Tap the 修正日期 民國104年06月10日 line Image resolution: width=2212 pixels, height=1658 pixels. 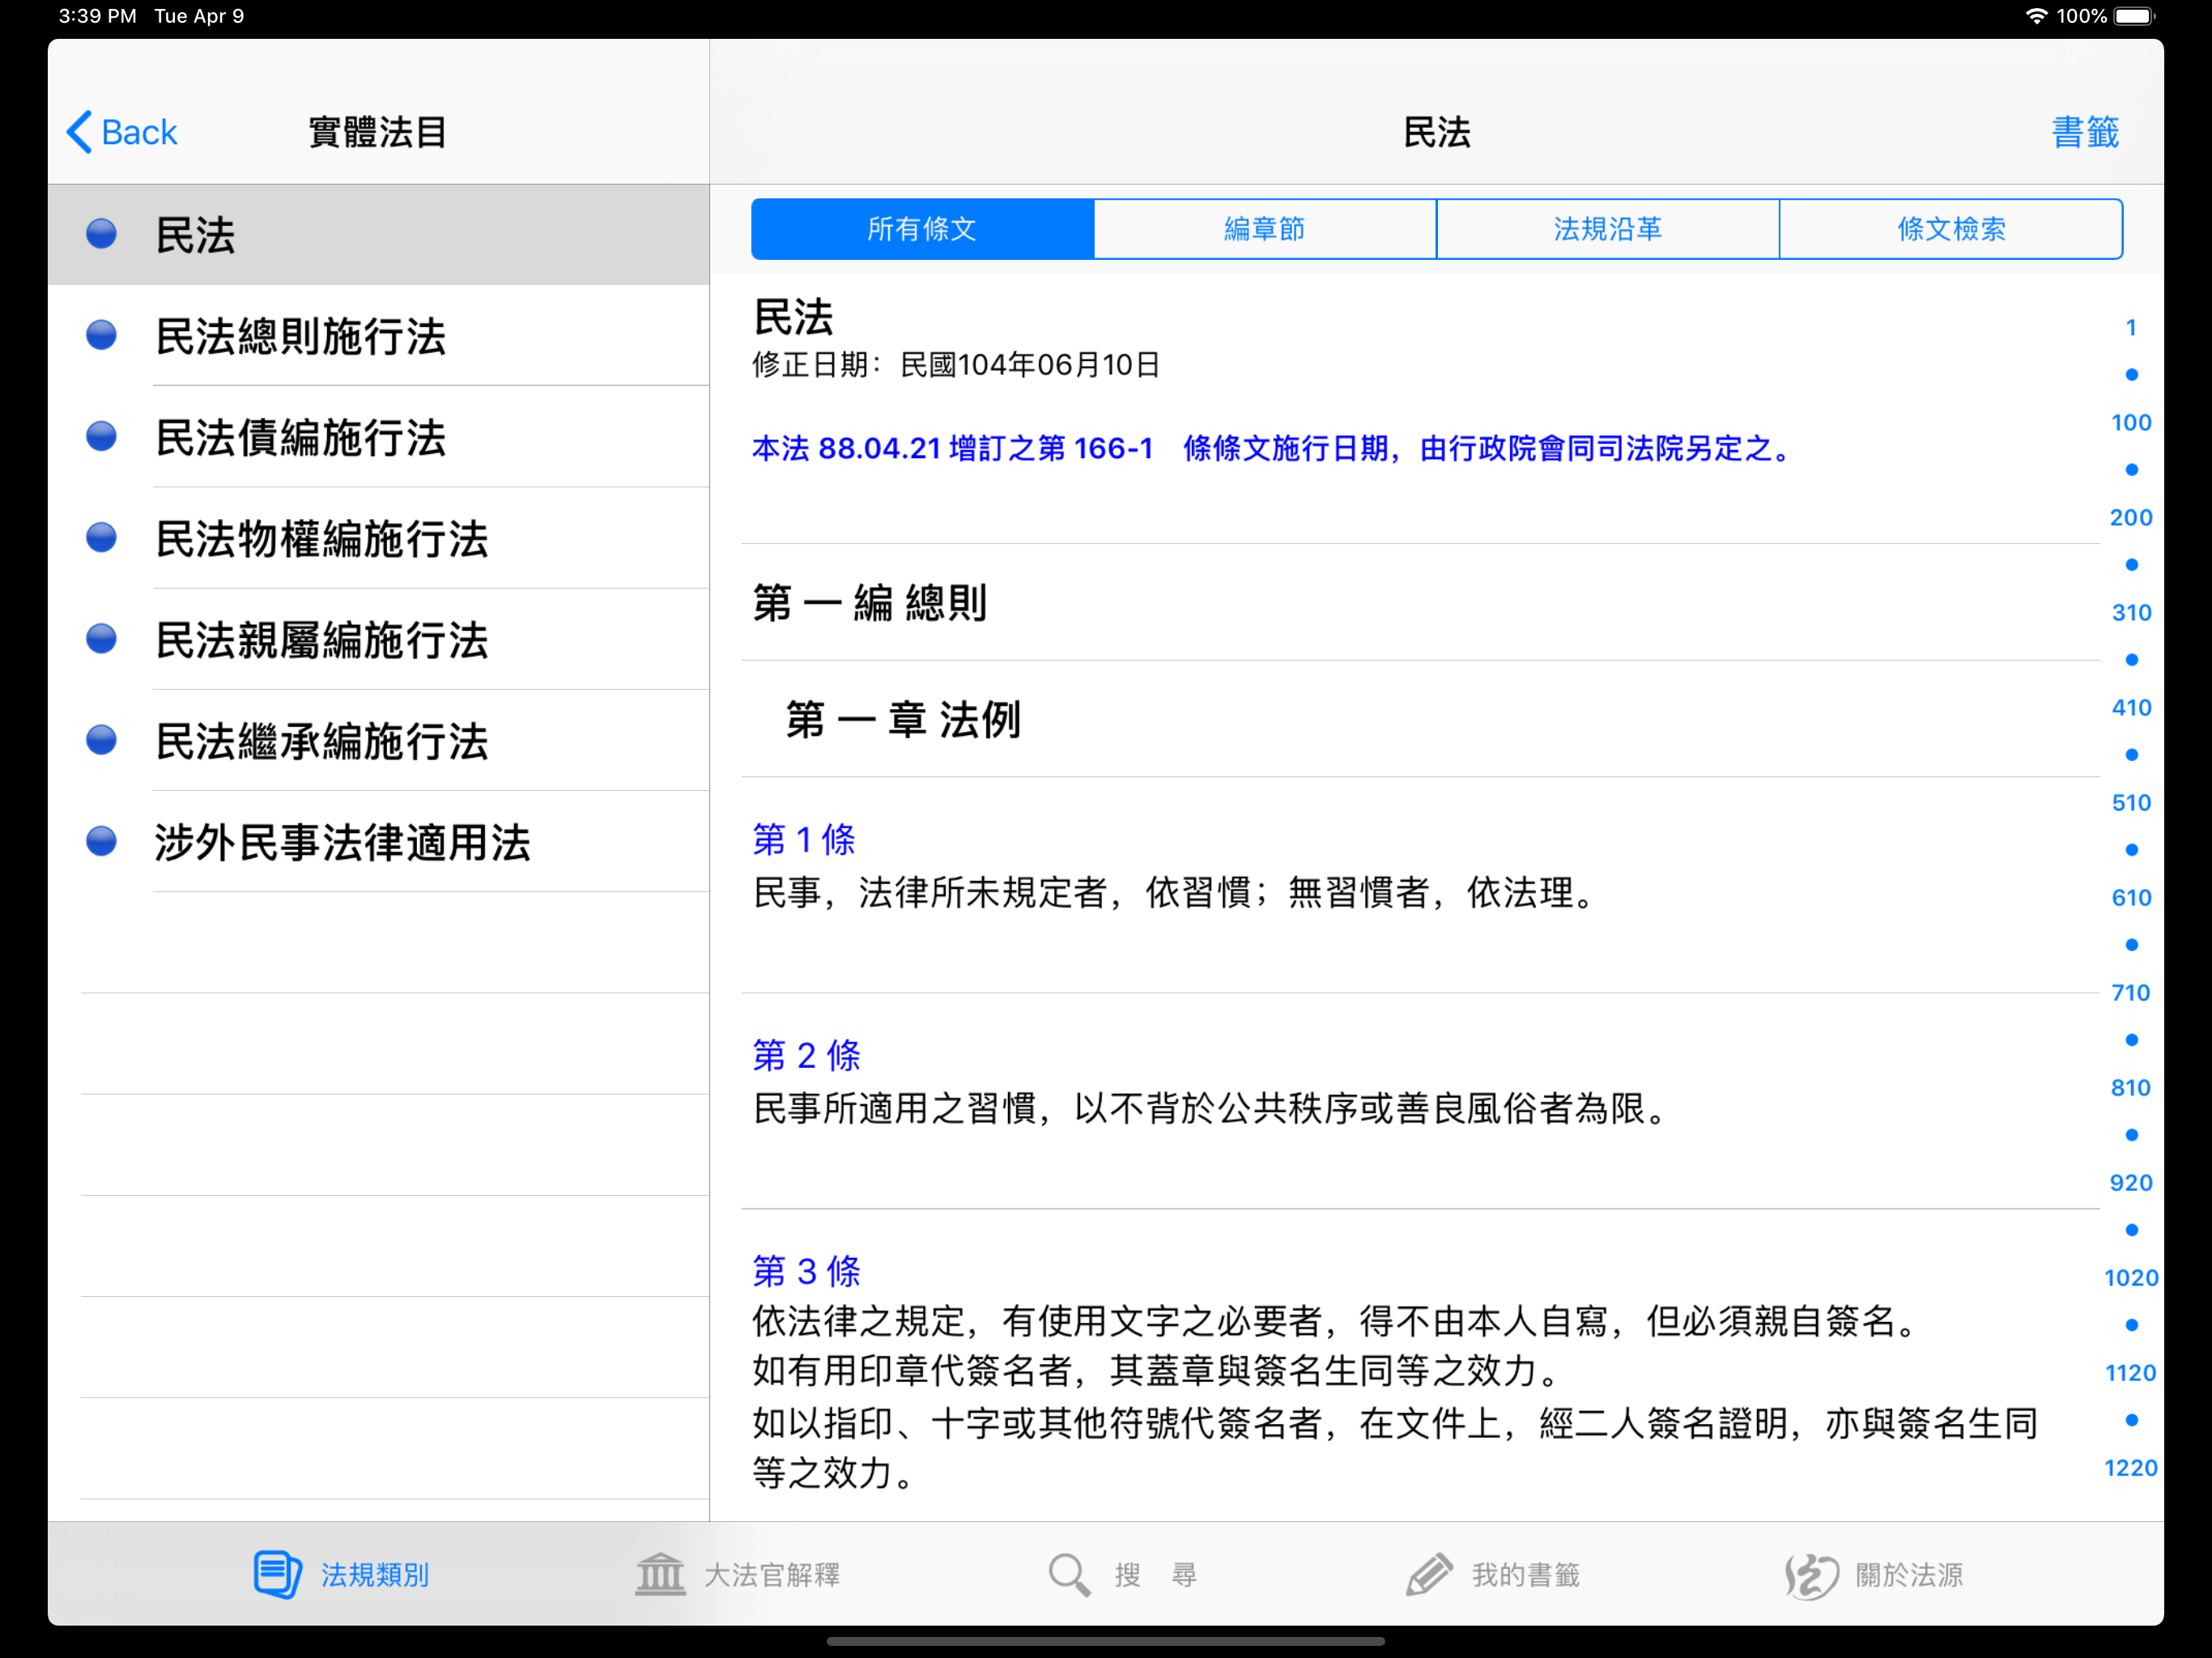[x=956, y=364]
